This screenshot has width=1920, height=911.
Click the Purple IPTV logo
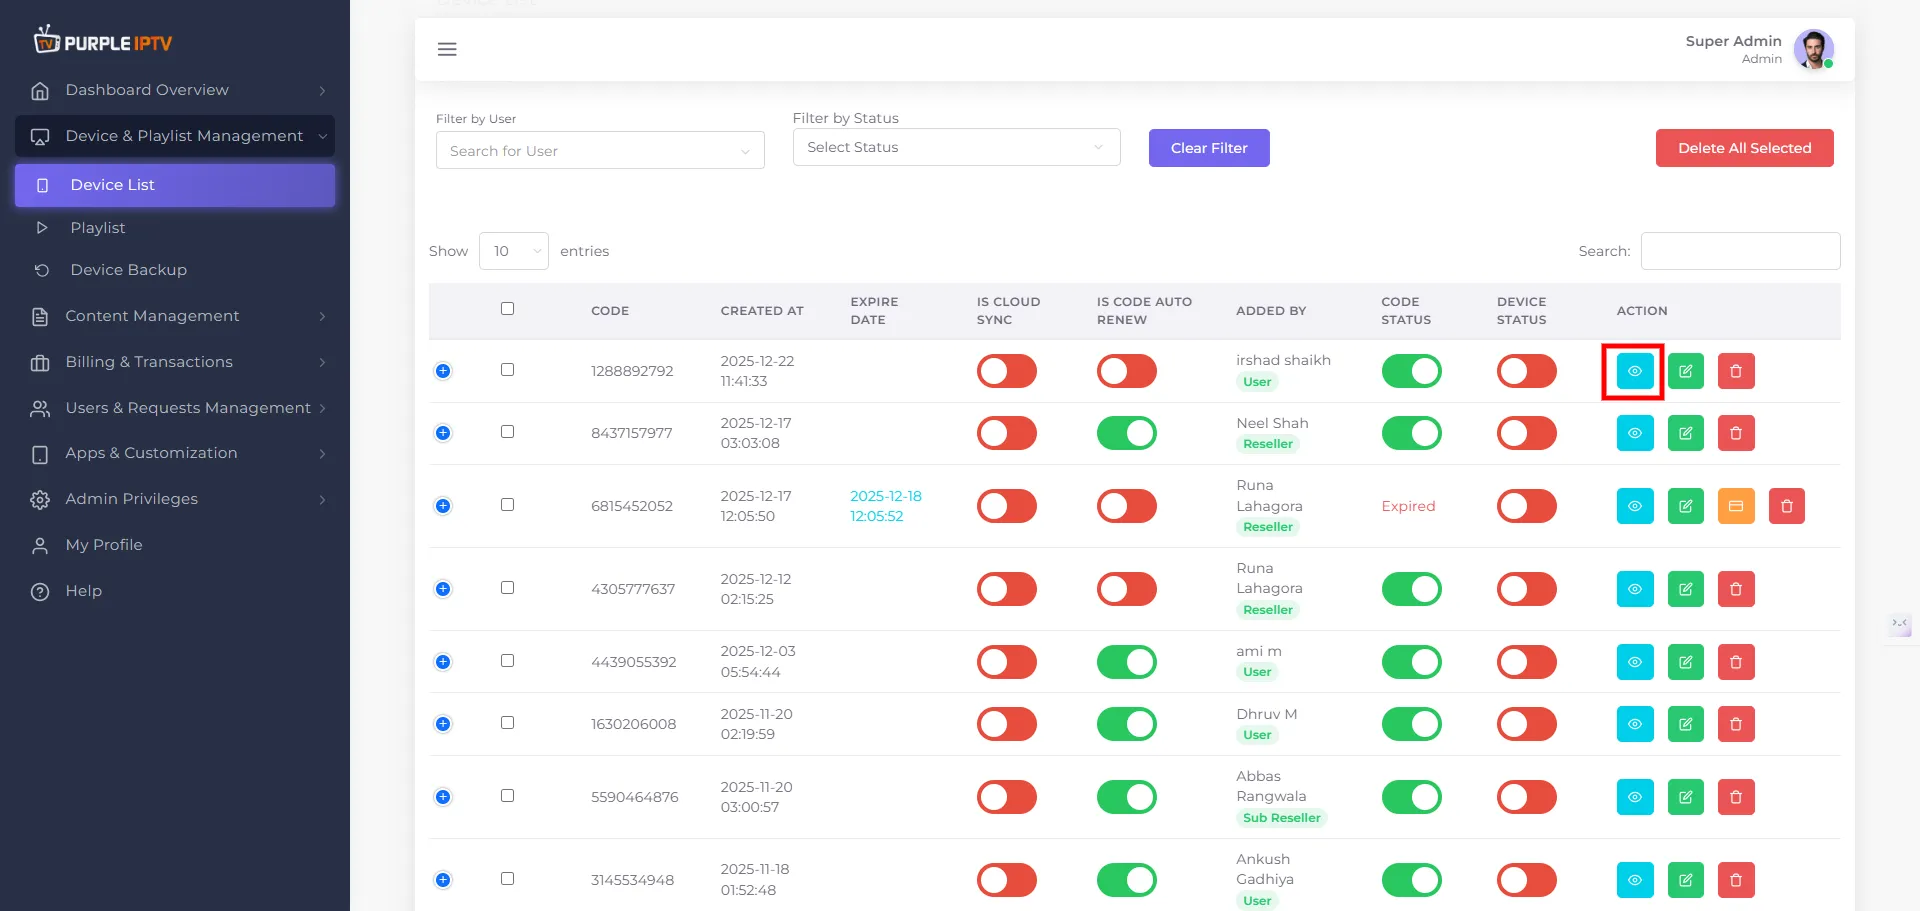(x=103, y=41)
